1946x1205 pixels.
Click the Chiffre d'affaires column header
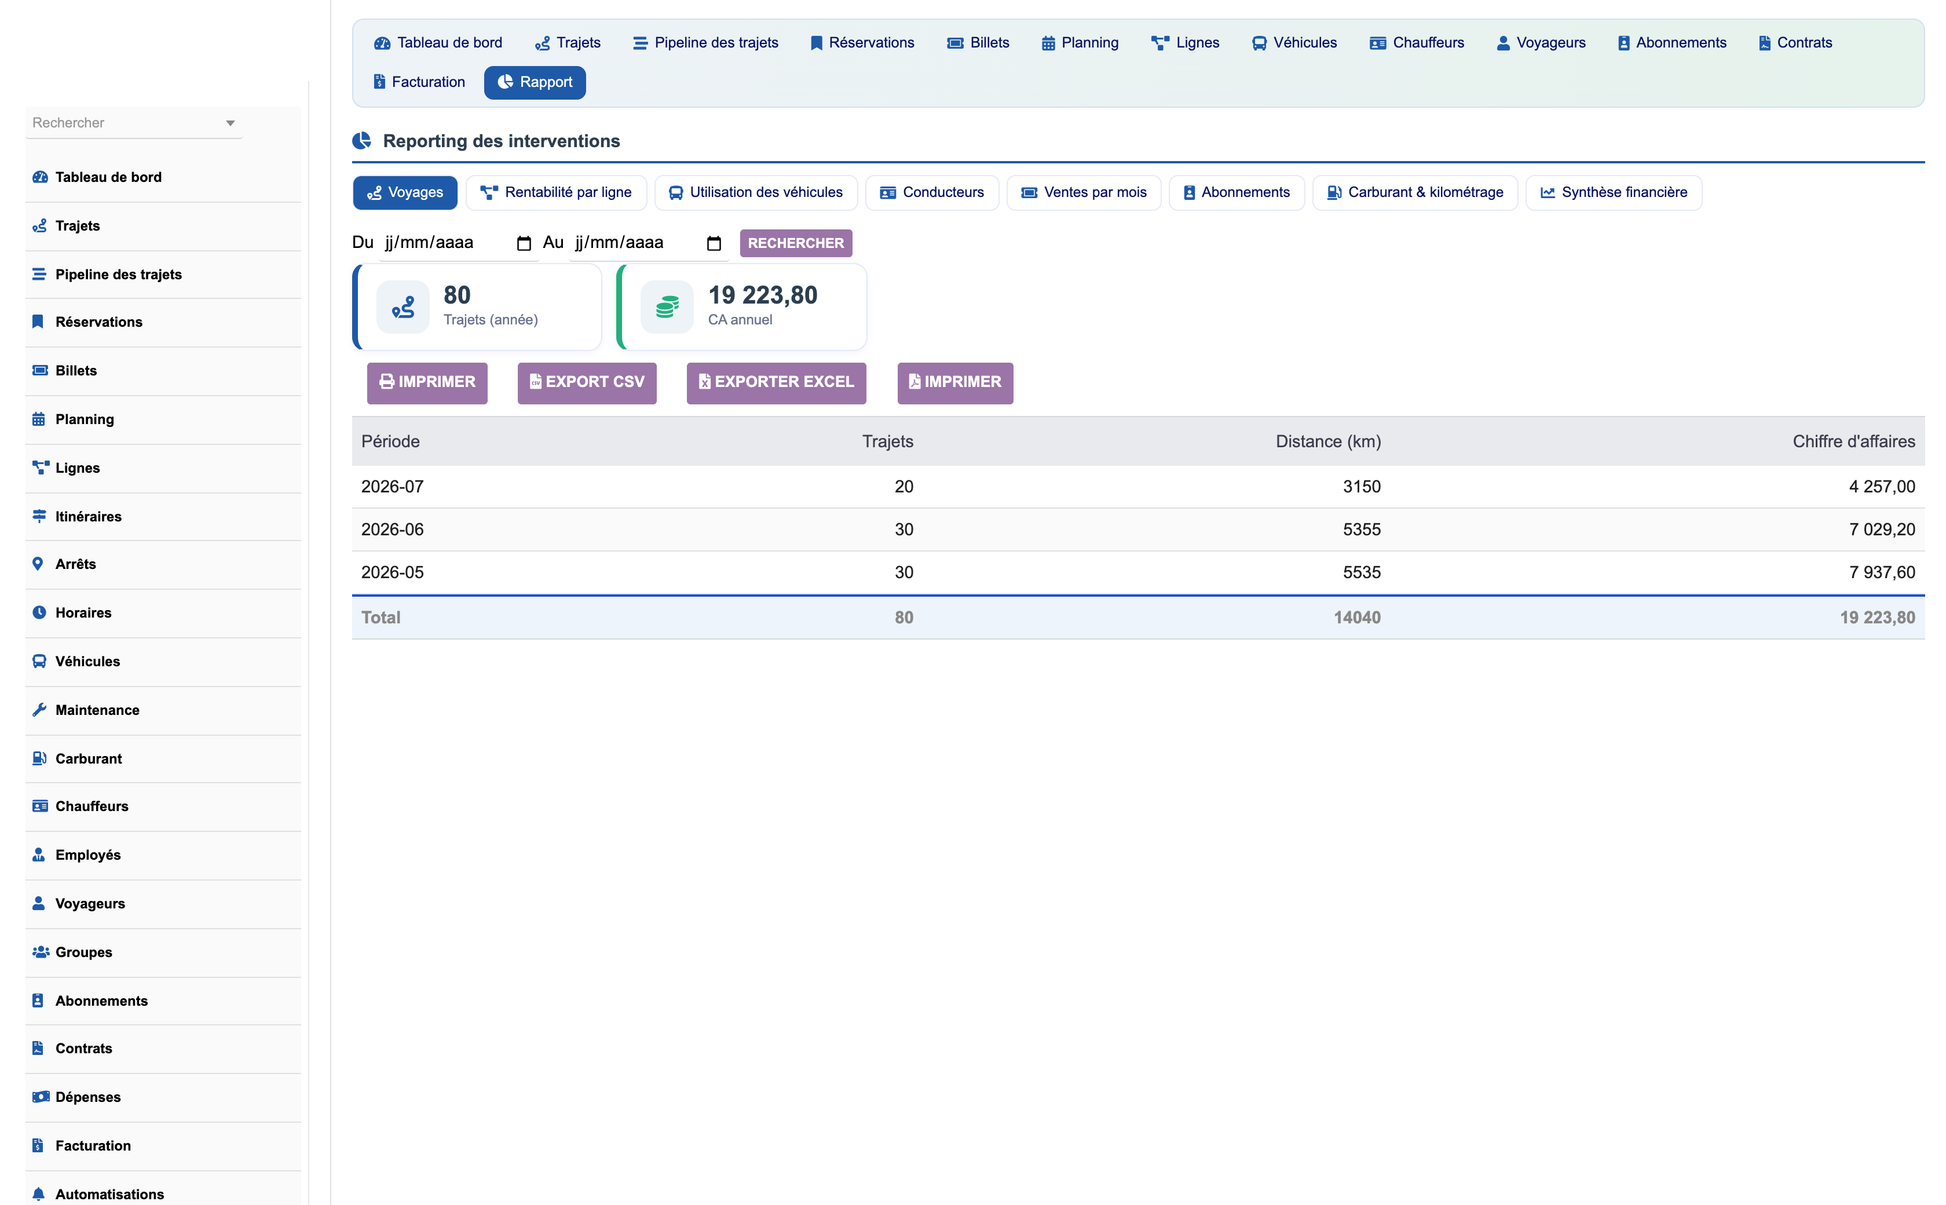click(x=1854, y=442)
